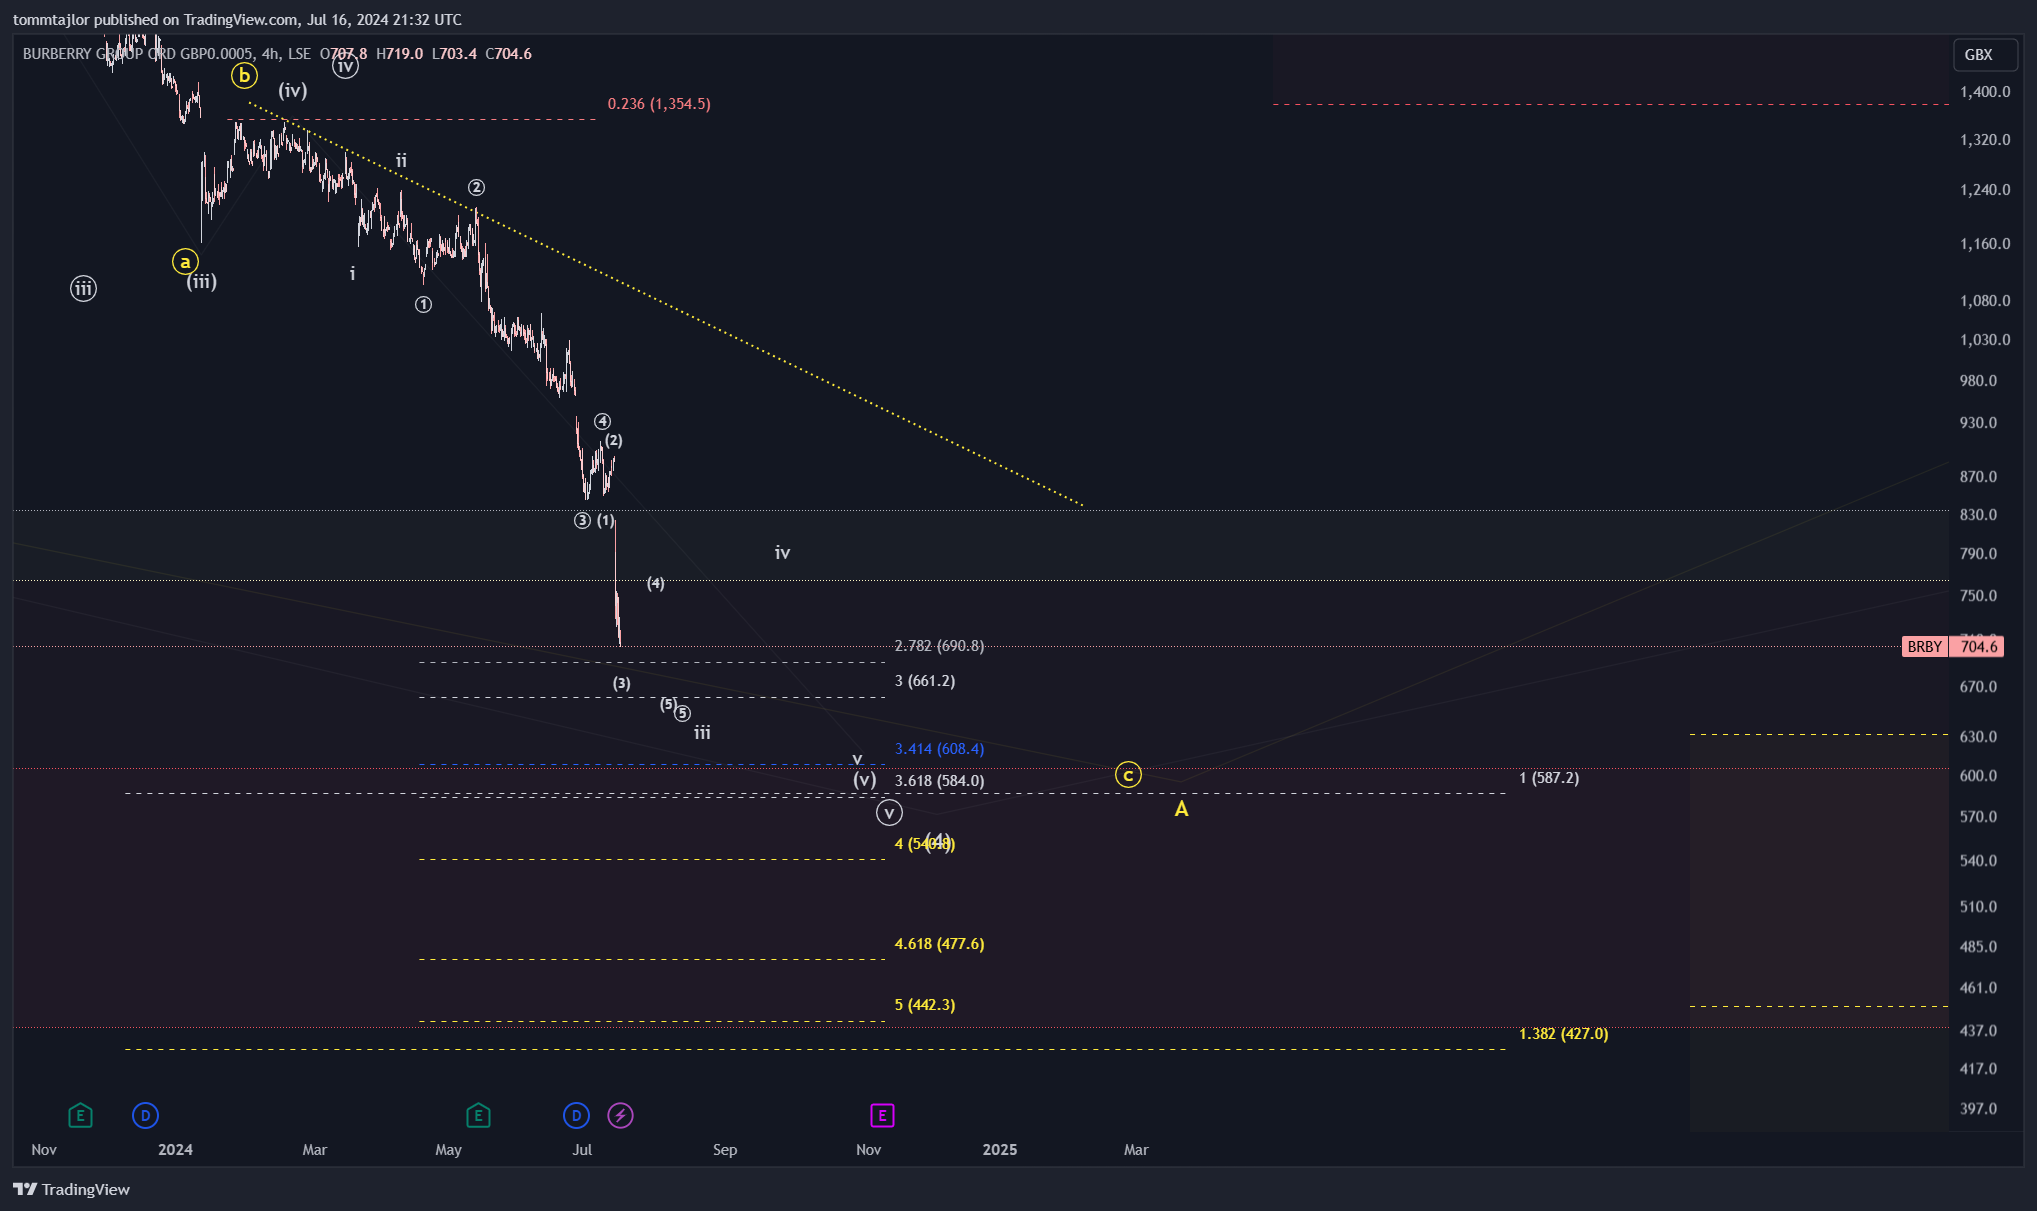Viewport: 2037px width, 1211px height.
Task: Click the '3.618 (584.0)' Fibonacci label
Action: coord(939,781)
